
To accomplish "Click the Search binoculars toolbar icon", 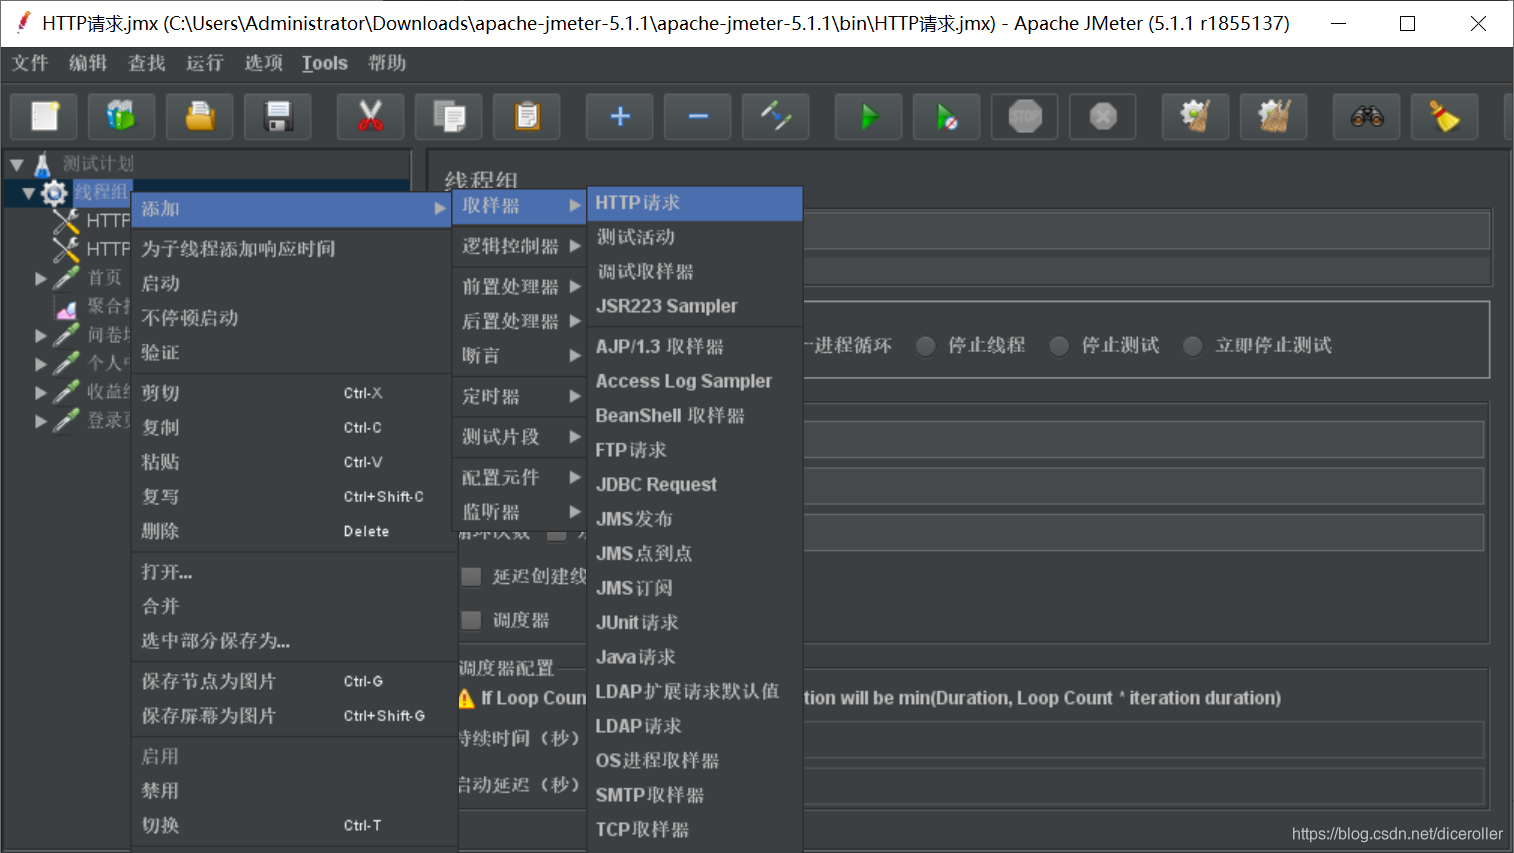I will tap(1367, 116).
